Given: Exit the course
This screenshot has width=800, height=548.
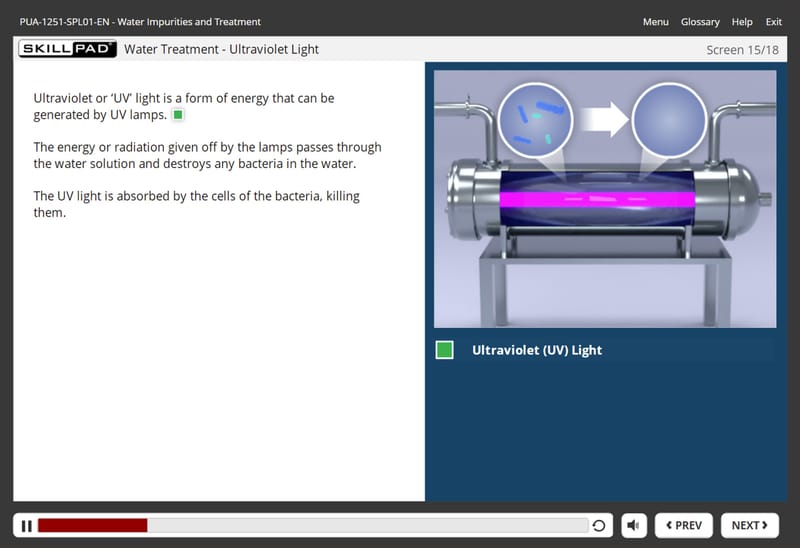Looking at the screenshot, I should coord(773,22).
